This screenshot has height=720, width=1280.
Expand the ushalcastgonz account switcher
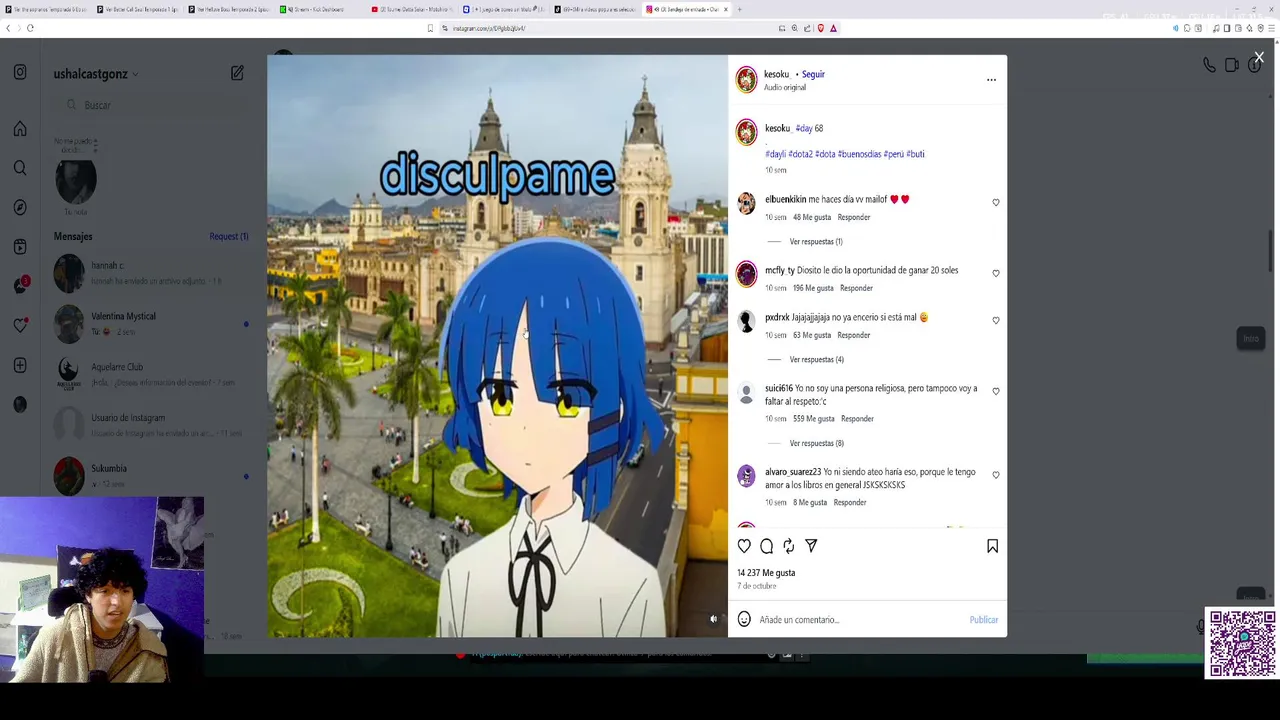[96, 74]
